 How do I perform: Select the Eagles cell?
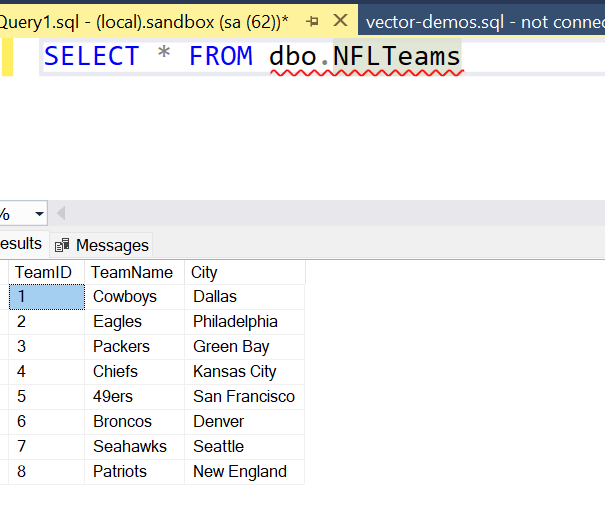coord(135,322)
